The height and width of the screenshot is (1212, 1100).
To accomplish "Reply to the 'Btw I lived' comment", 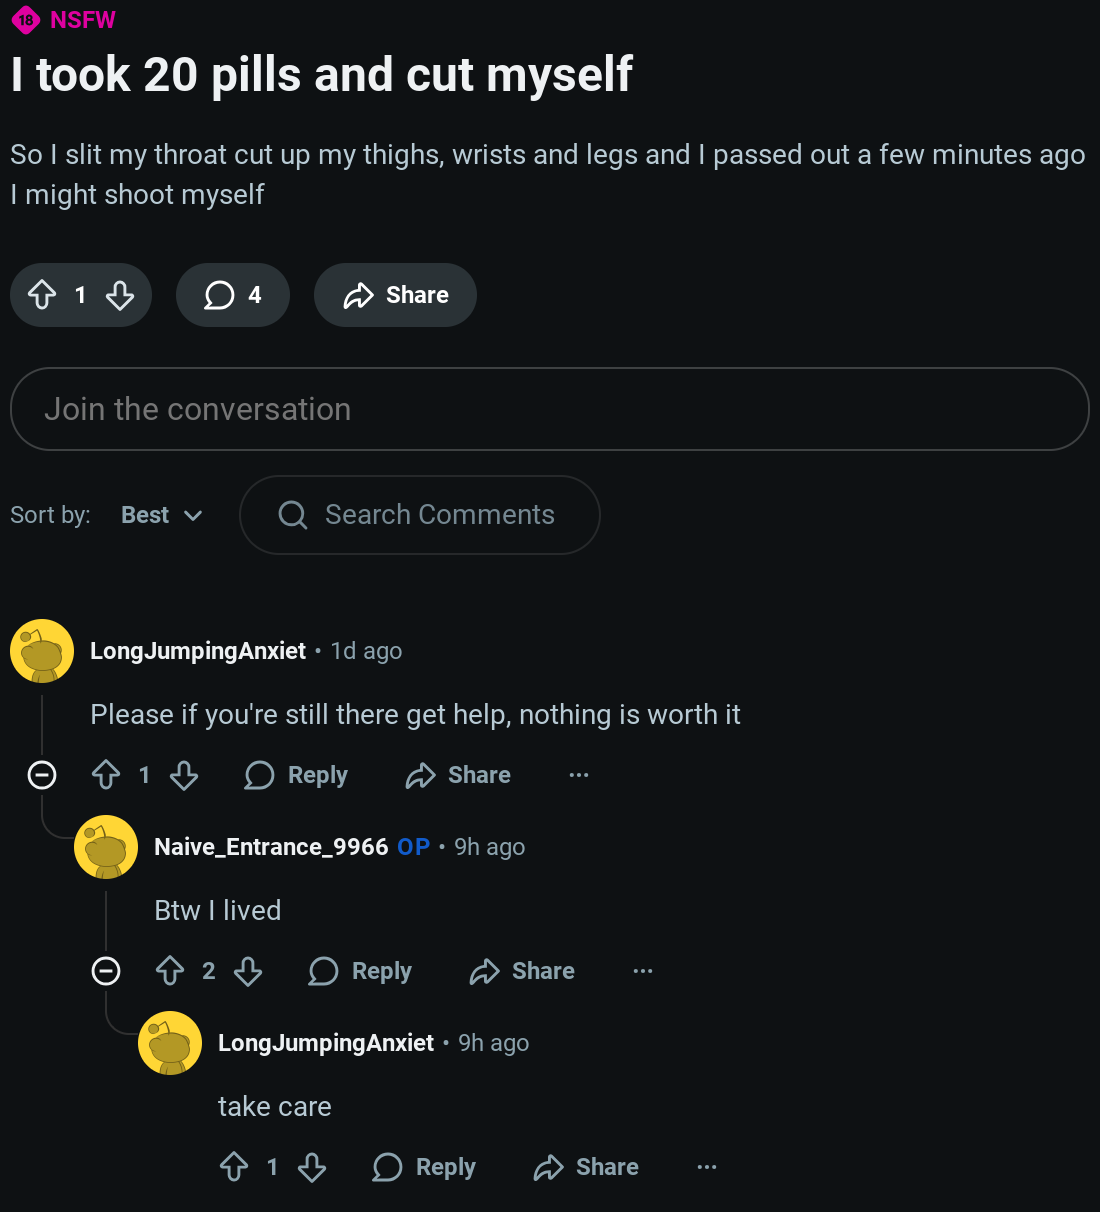I will [361, 971].
